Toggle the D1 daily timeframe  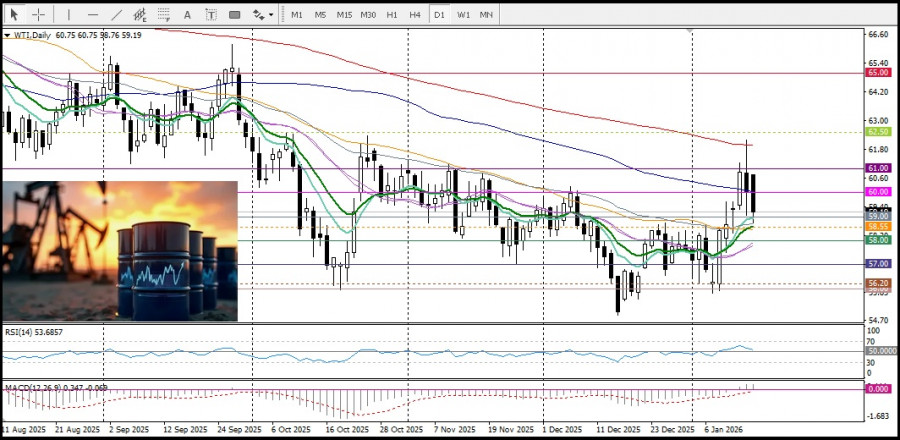click(x=439, y=15)
